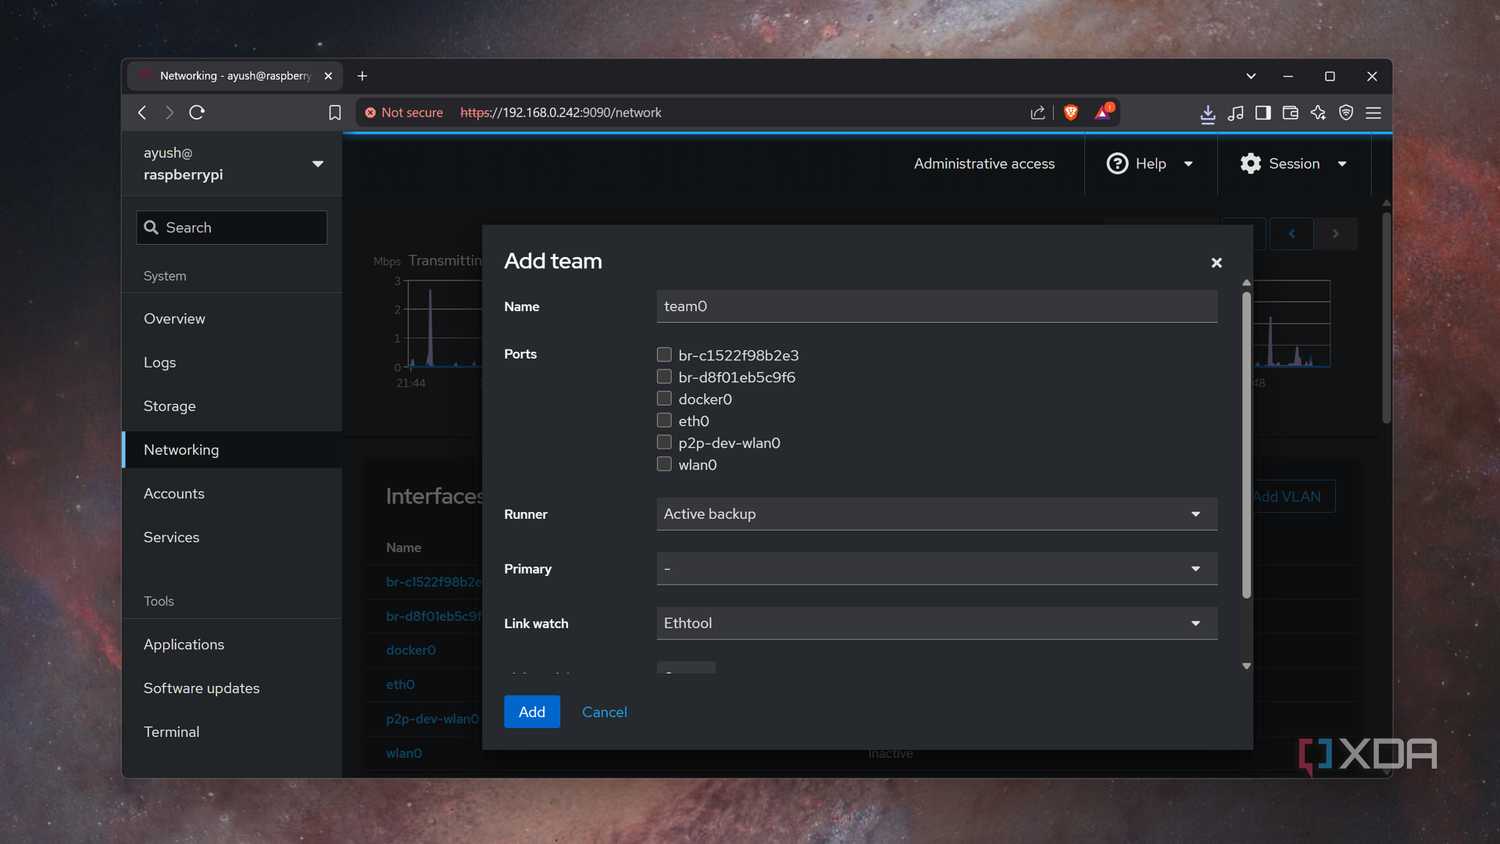
Task: Check the p2p-dev-wlan0 port
Action: [664, 443]
